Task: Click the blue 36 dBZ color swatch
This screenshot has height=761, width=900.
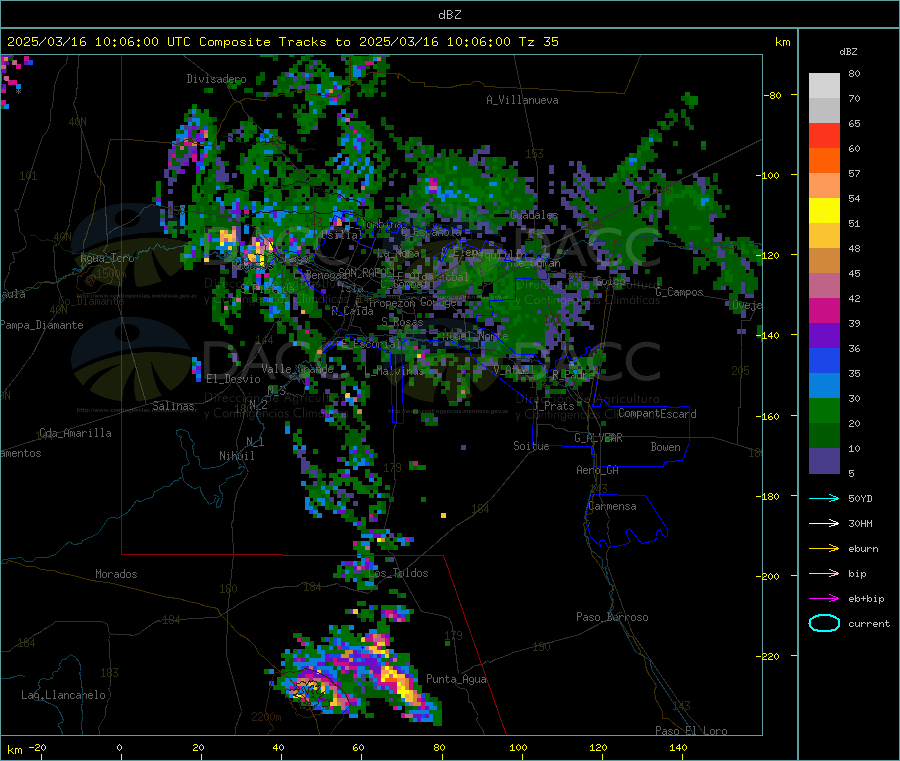Action: coord(824,360)
